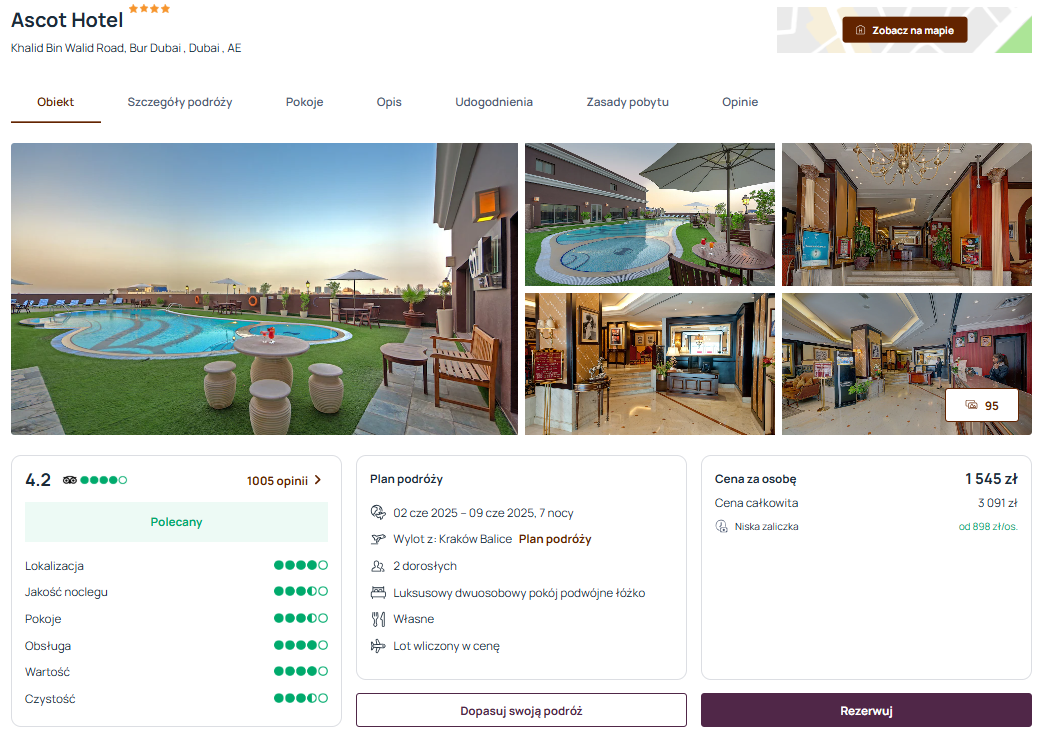This screenshot has height=735, width=1047.
Task: Select the Szczegóły podróży tab
Action: click(x=180, y=102)
